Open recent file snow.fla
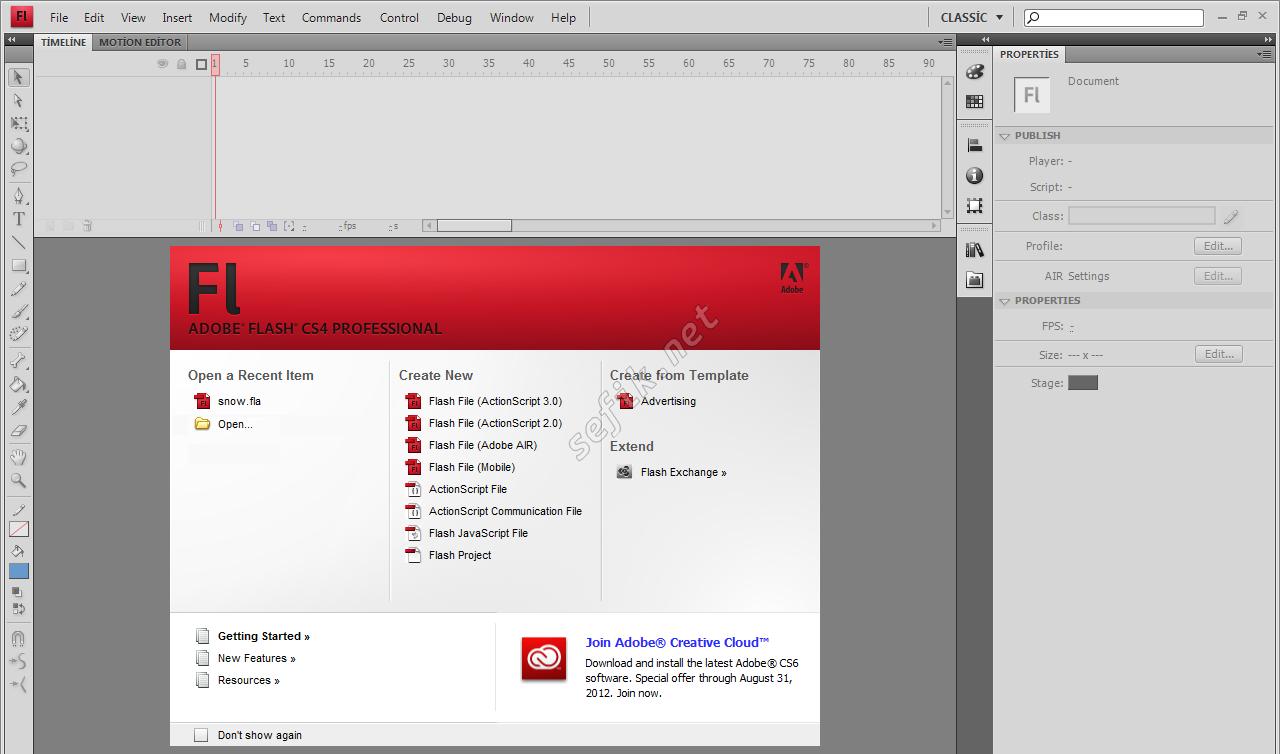The image size is (1280, 754). coord(228,401)
